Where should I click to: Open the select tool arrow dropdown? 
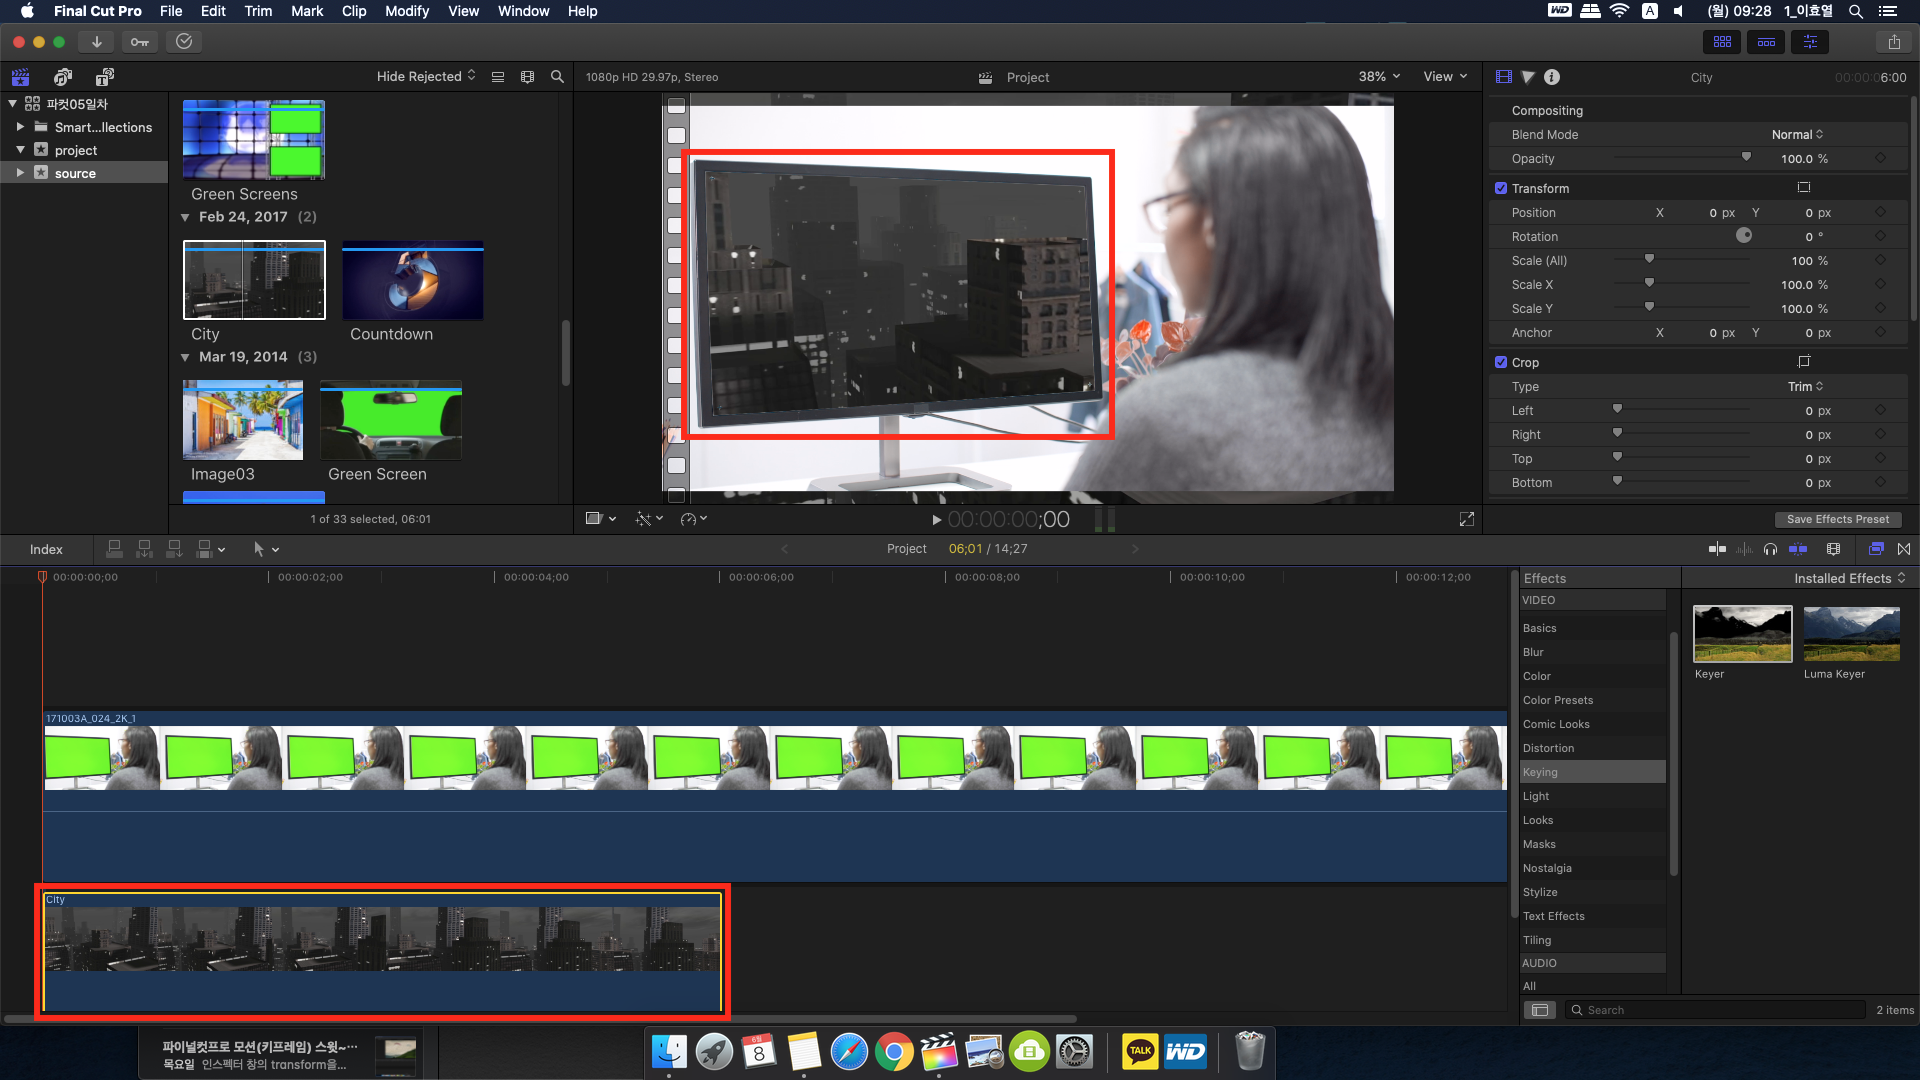pos(266,549)
